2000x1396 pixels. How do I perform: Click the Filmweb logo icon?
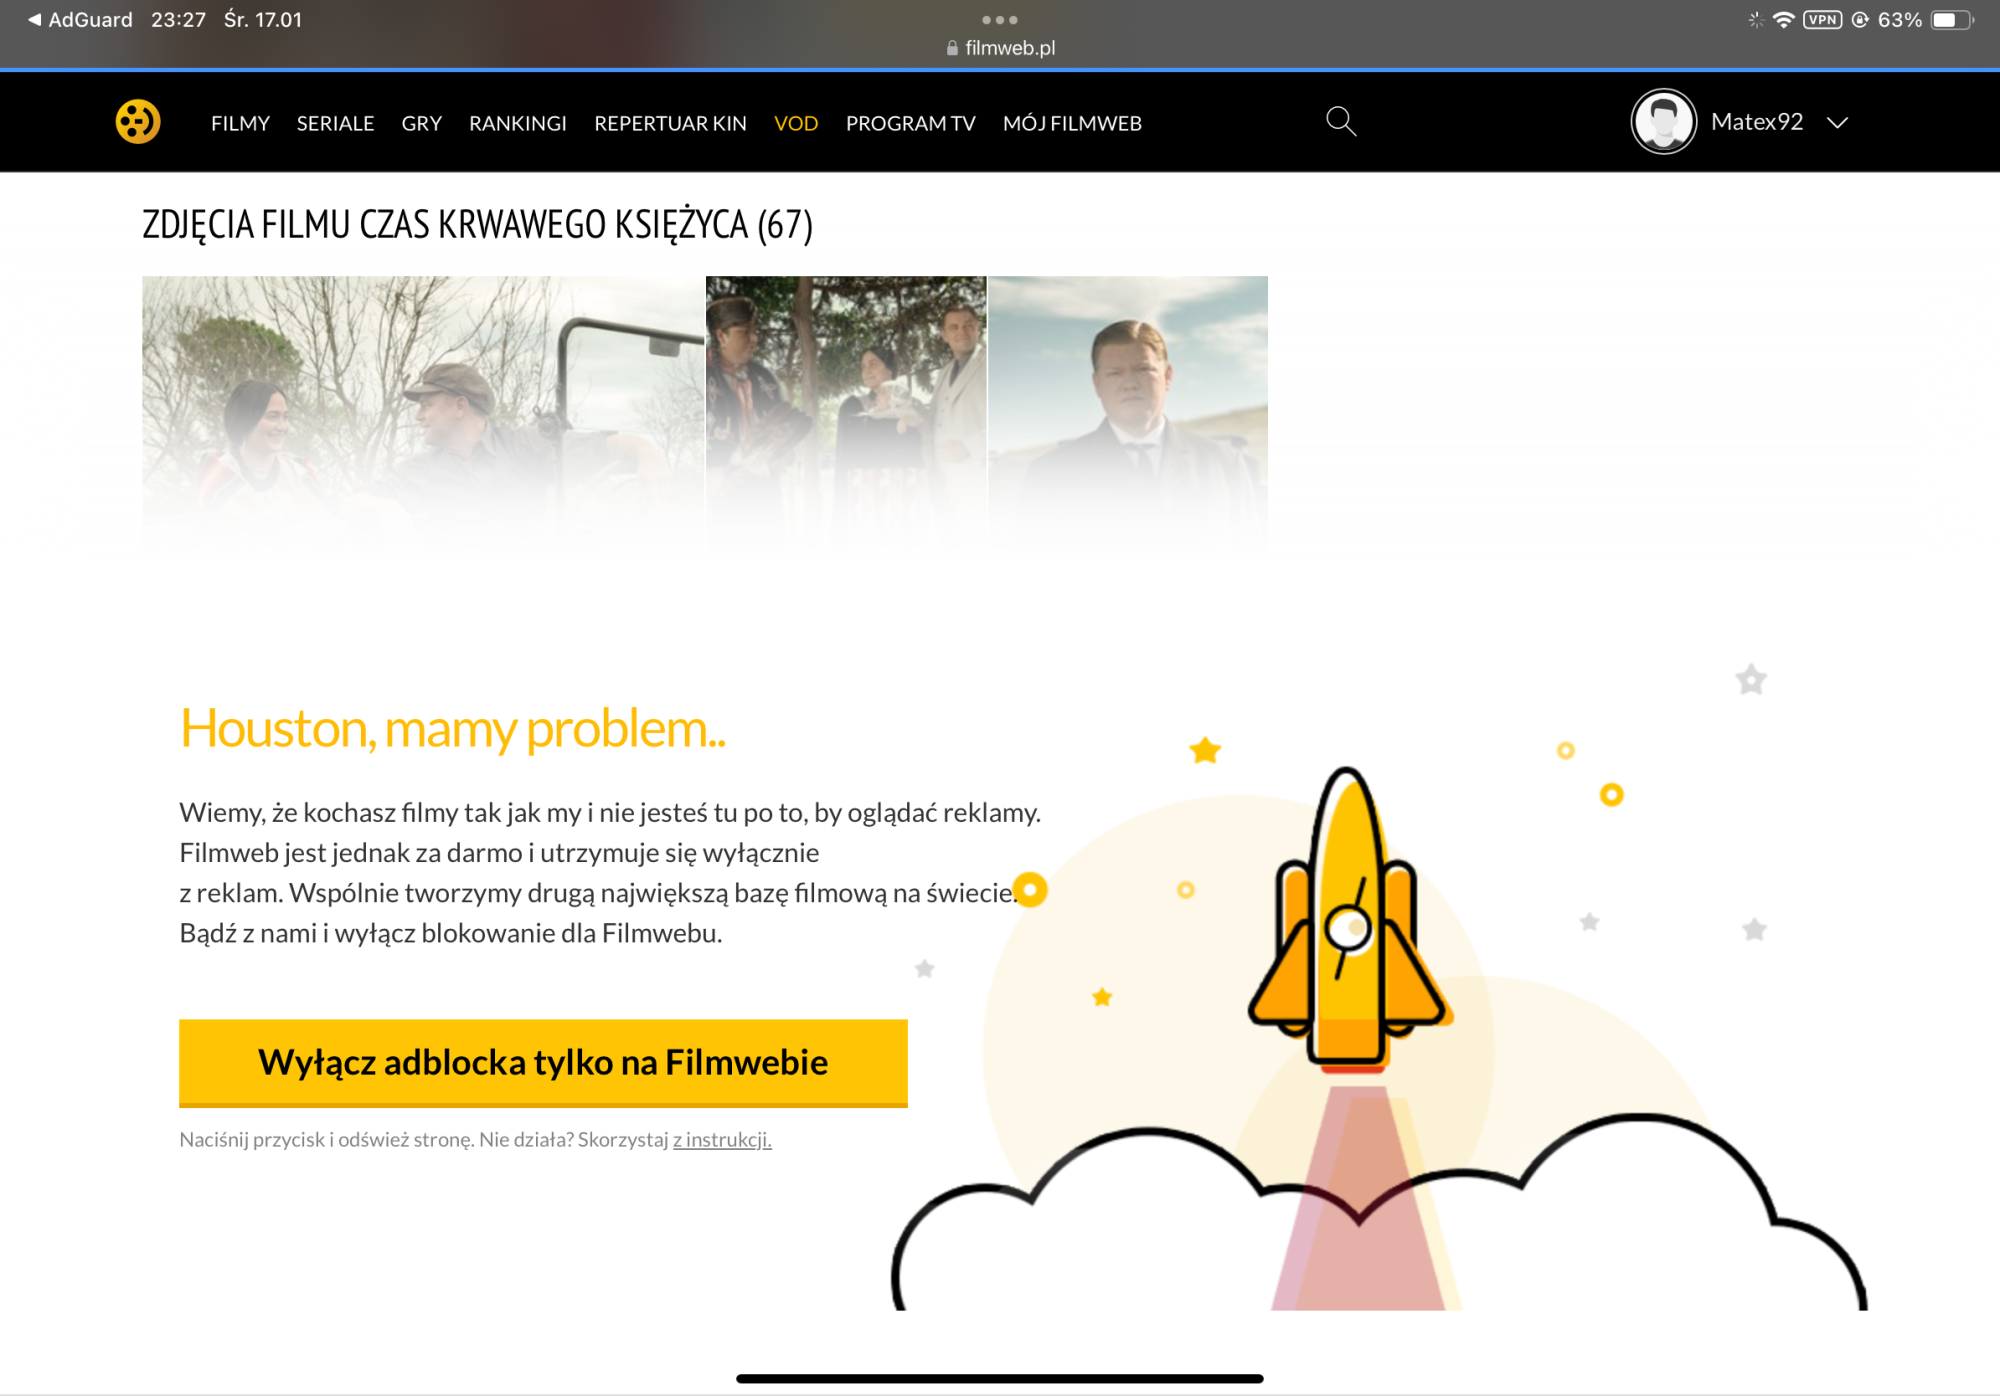137,121
